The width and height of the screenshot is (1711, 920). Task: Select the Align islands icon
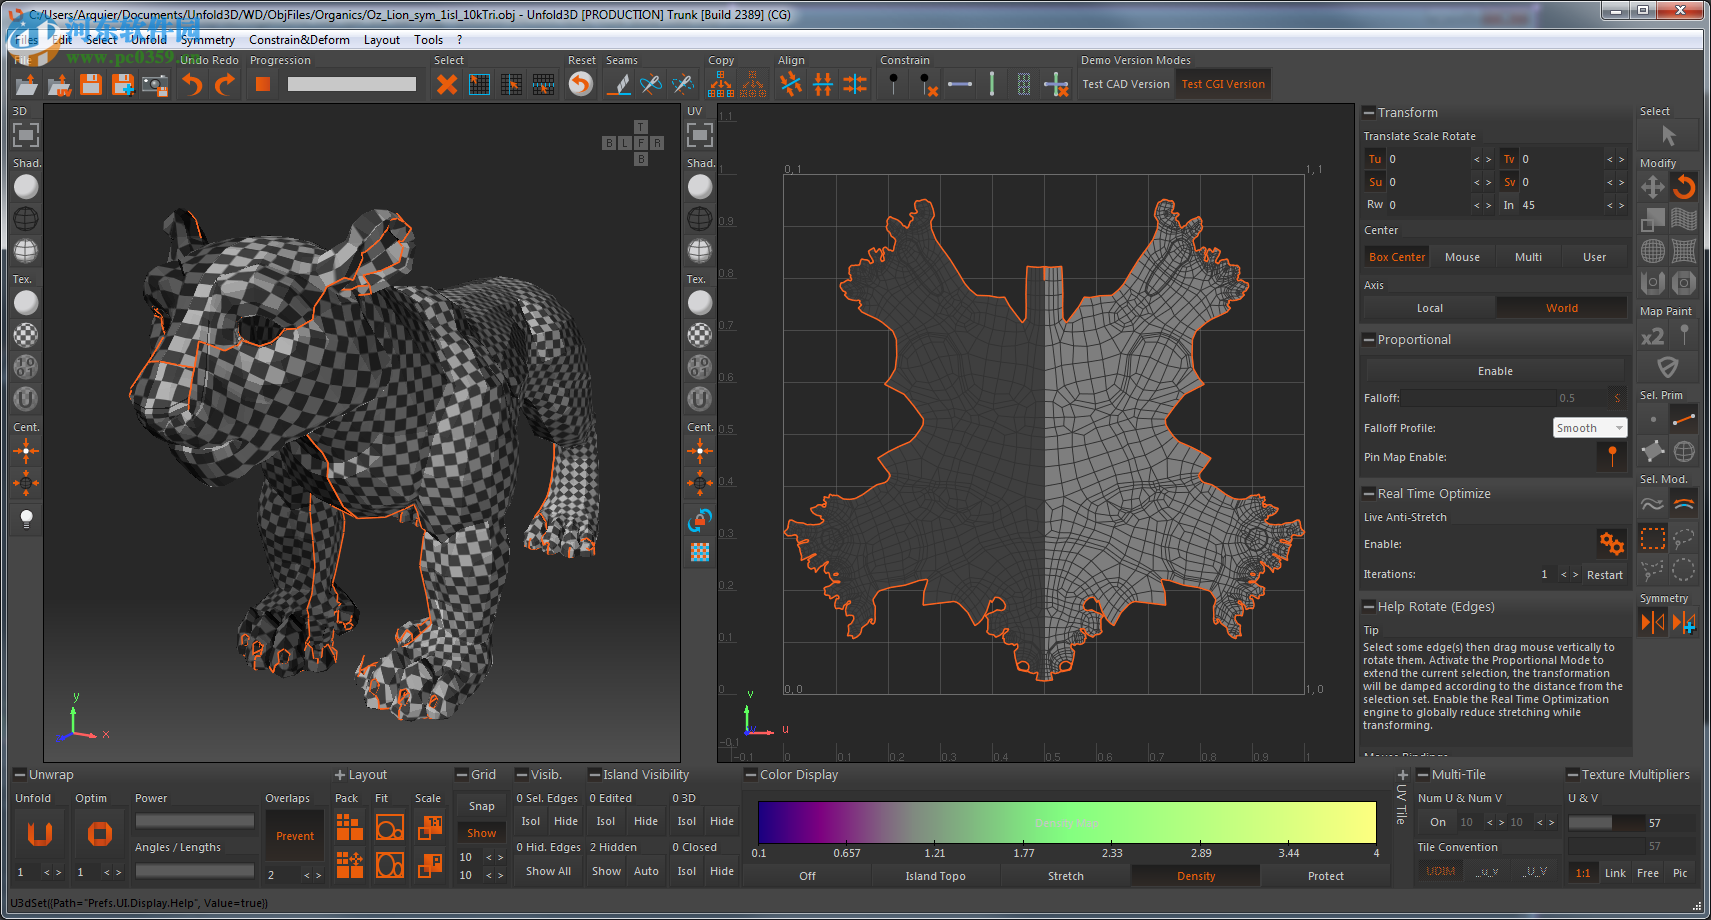(791, 84)
